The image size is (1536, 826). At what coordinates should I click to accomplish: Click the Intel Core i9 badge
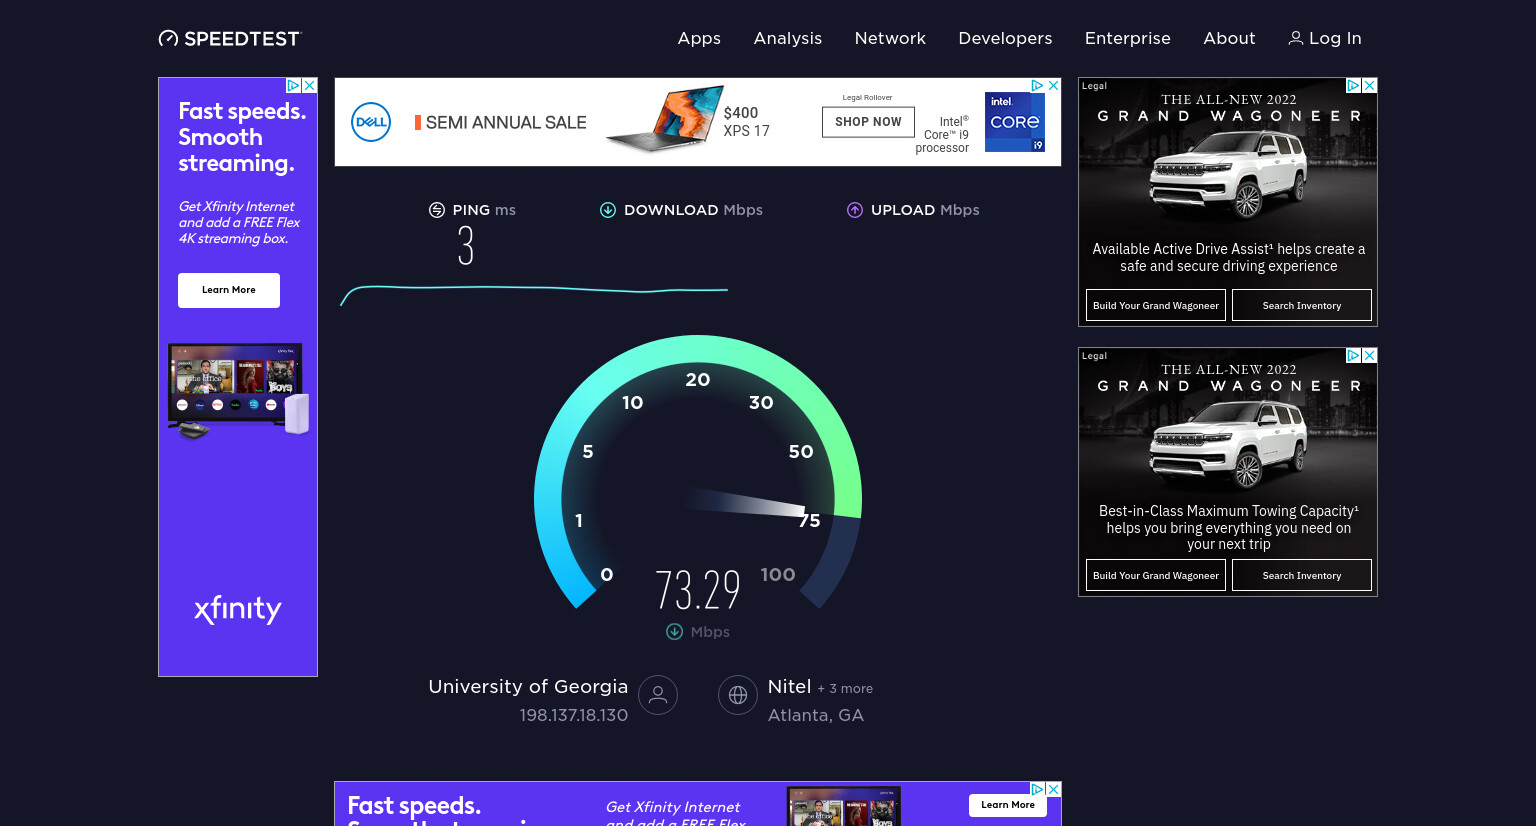click(1015, 122)
